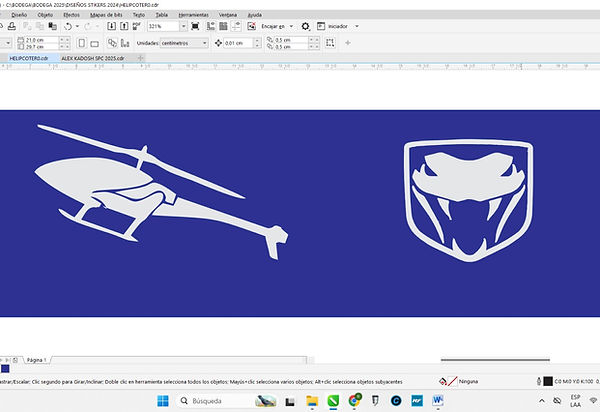Click the plus to open new document tab
The height and width of the screenshot is (412, 600).
point(140,58)
